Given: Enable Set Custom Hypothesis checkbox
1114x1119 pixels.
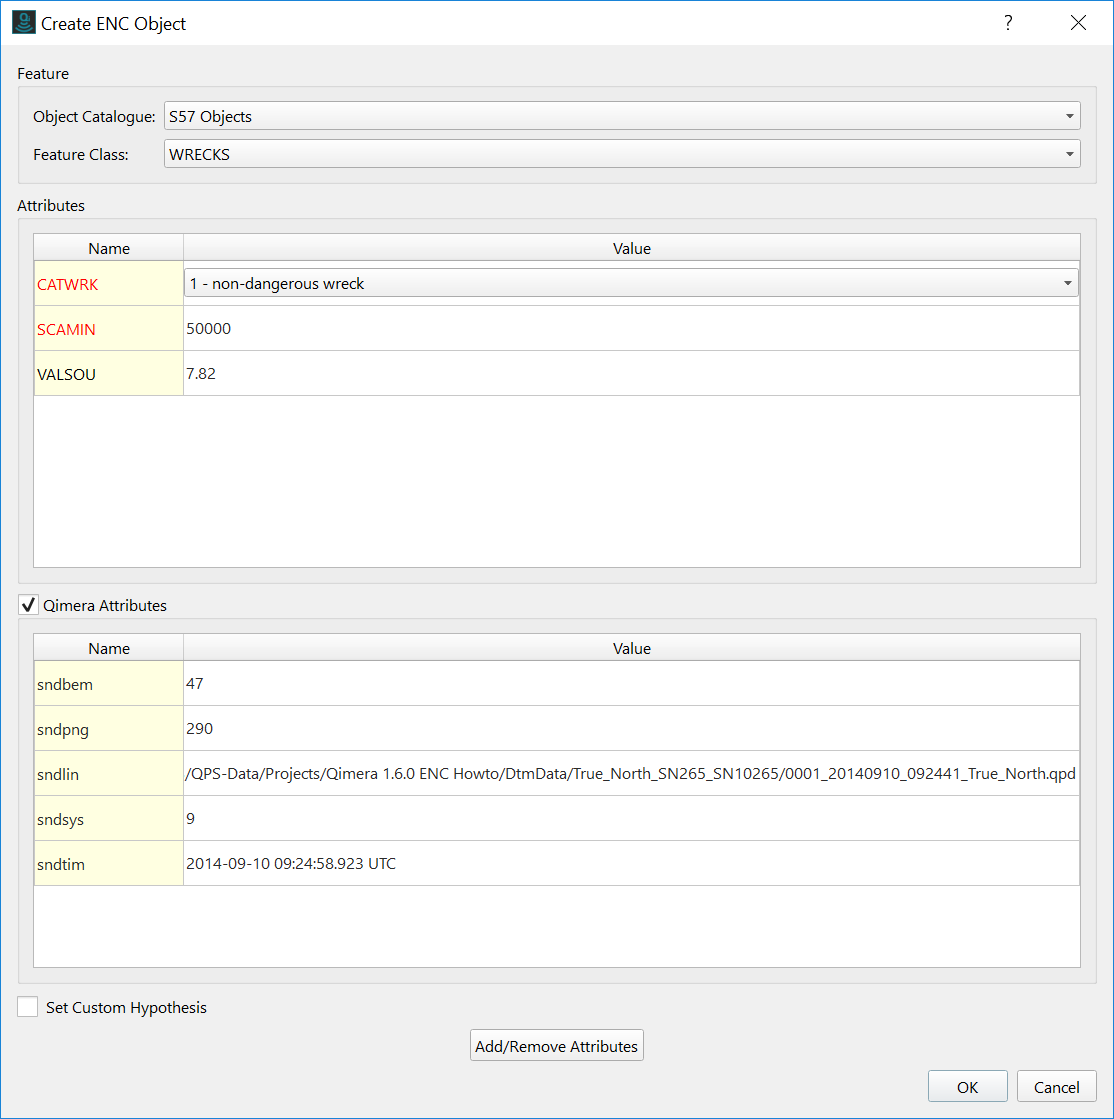Looking at the screenshot, I should point(28,1007).
